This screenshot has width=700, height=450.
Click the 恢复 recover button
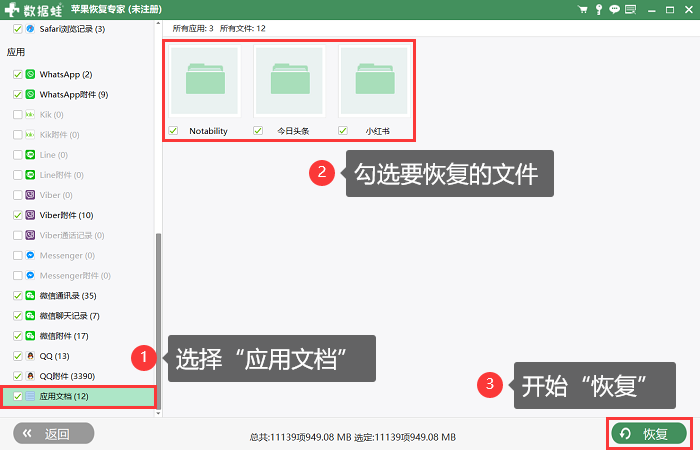click(649, 433)
